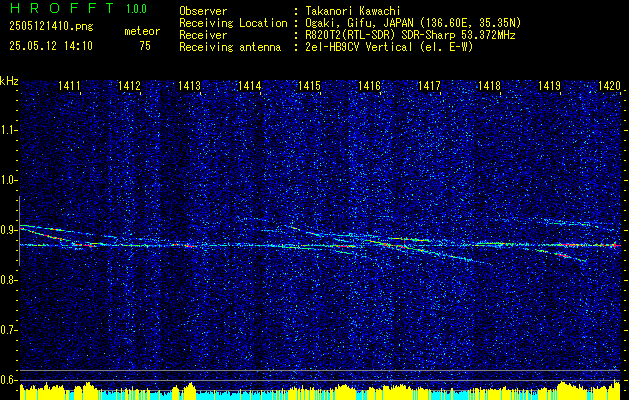Click the 0.6 frequency axis label
Screen dimensions: 629x400
tap(8, 380)
